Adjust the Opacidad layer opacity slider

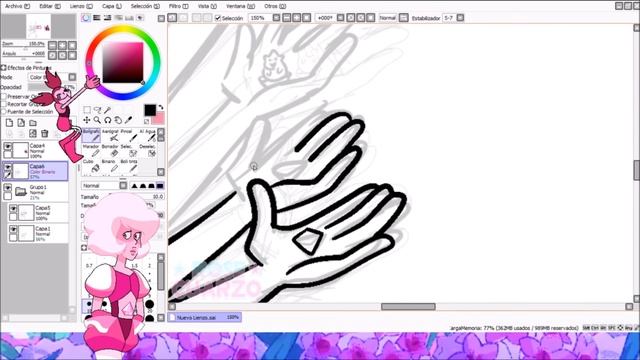coord(51,87)
